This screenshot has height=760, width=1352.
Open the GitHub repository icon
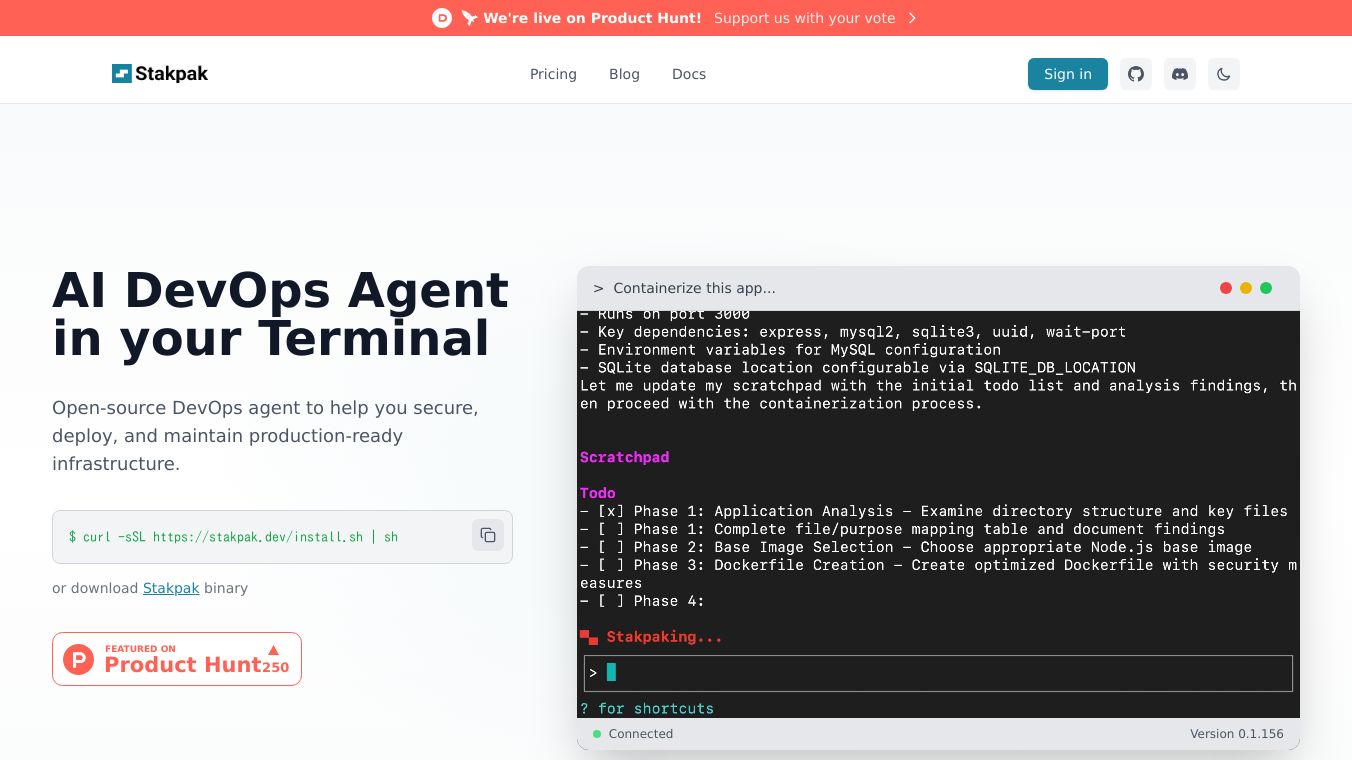[1135, 74]
